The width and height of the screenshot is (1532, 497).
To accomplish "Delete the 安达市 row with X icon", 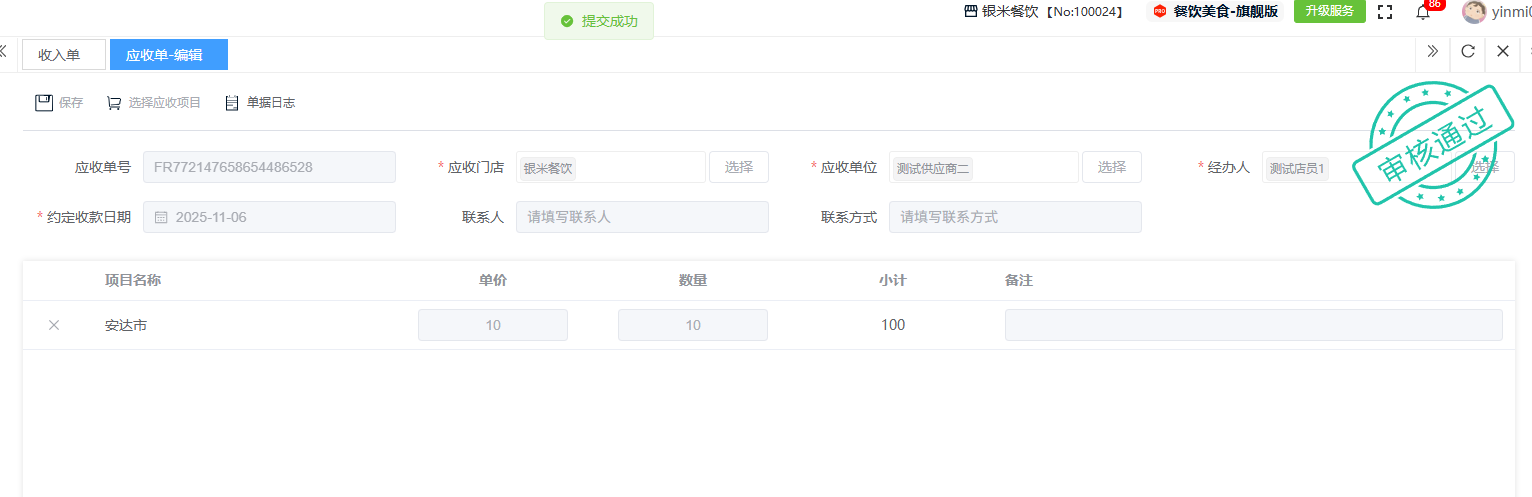I will pos(54,325).
